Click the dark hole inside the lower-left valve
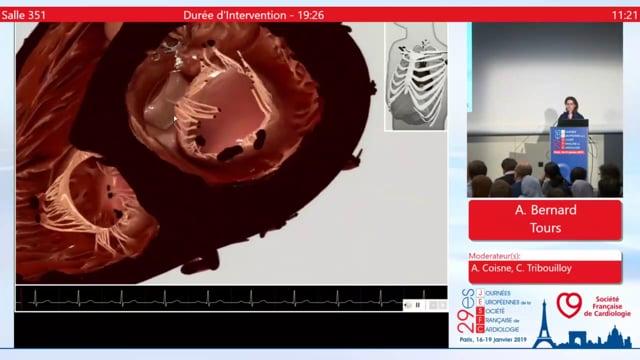The width and height of the screenshot is (640, 360). pos(110,189)
